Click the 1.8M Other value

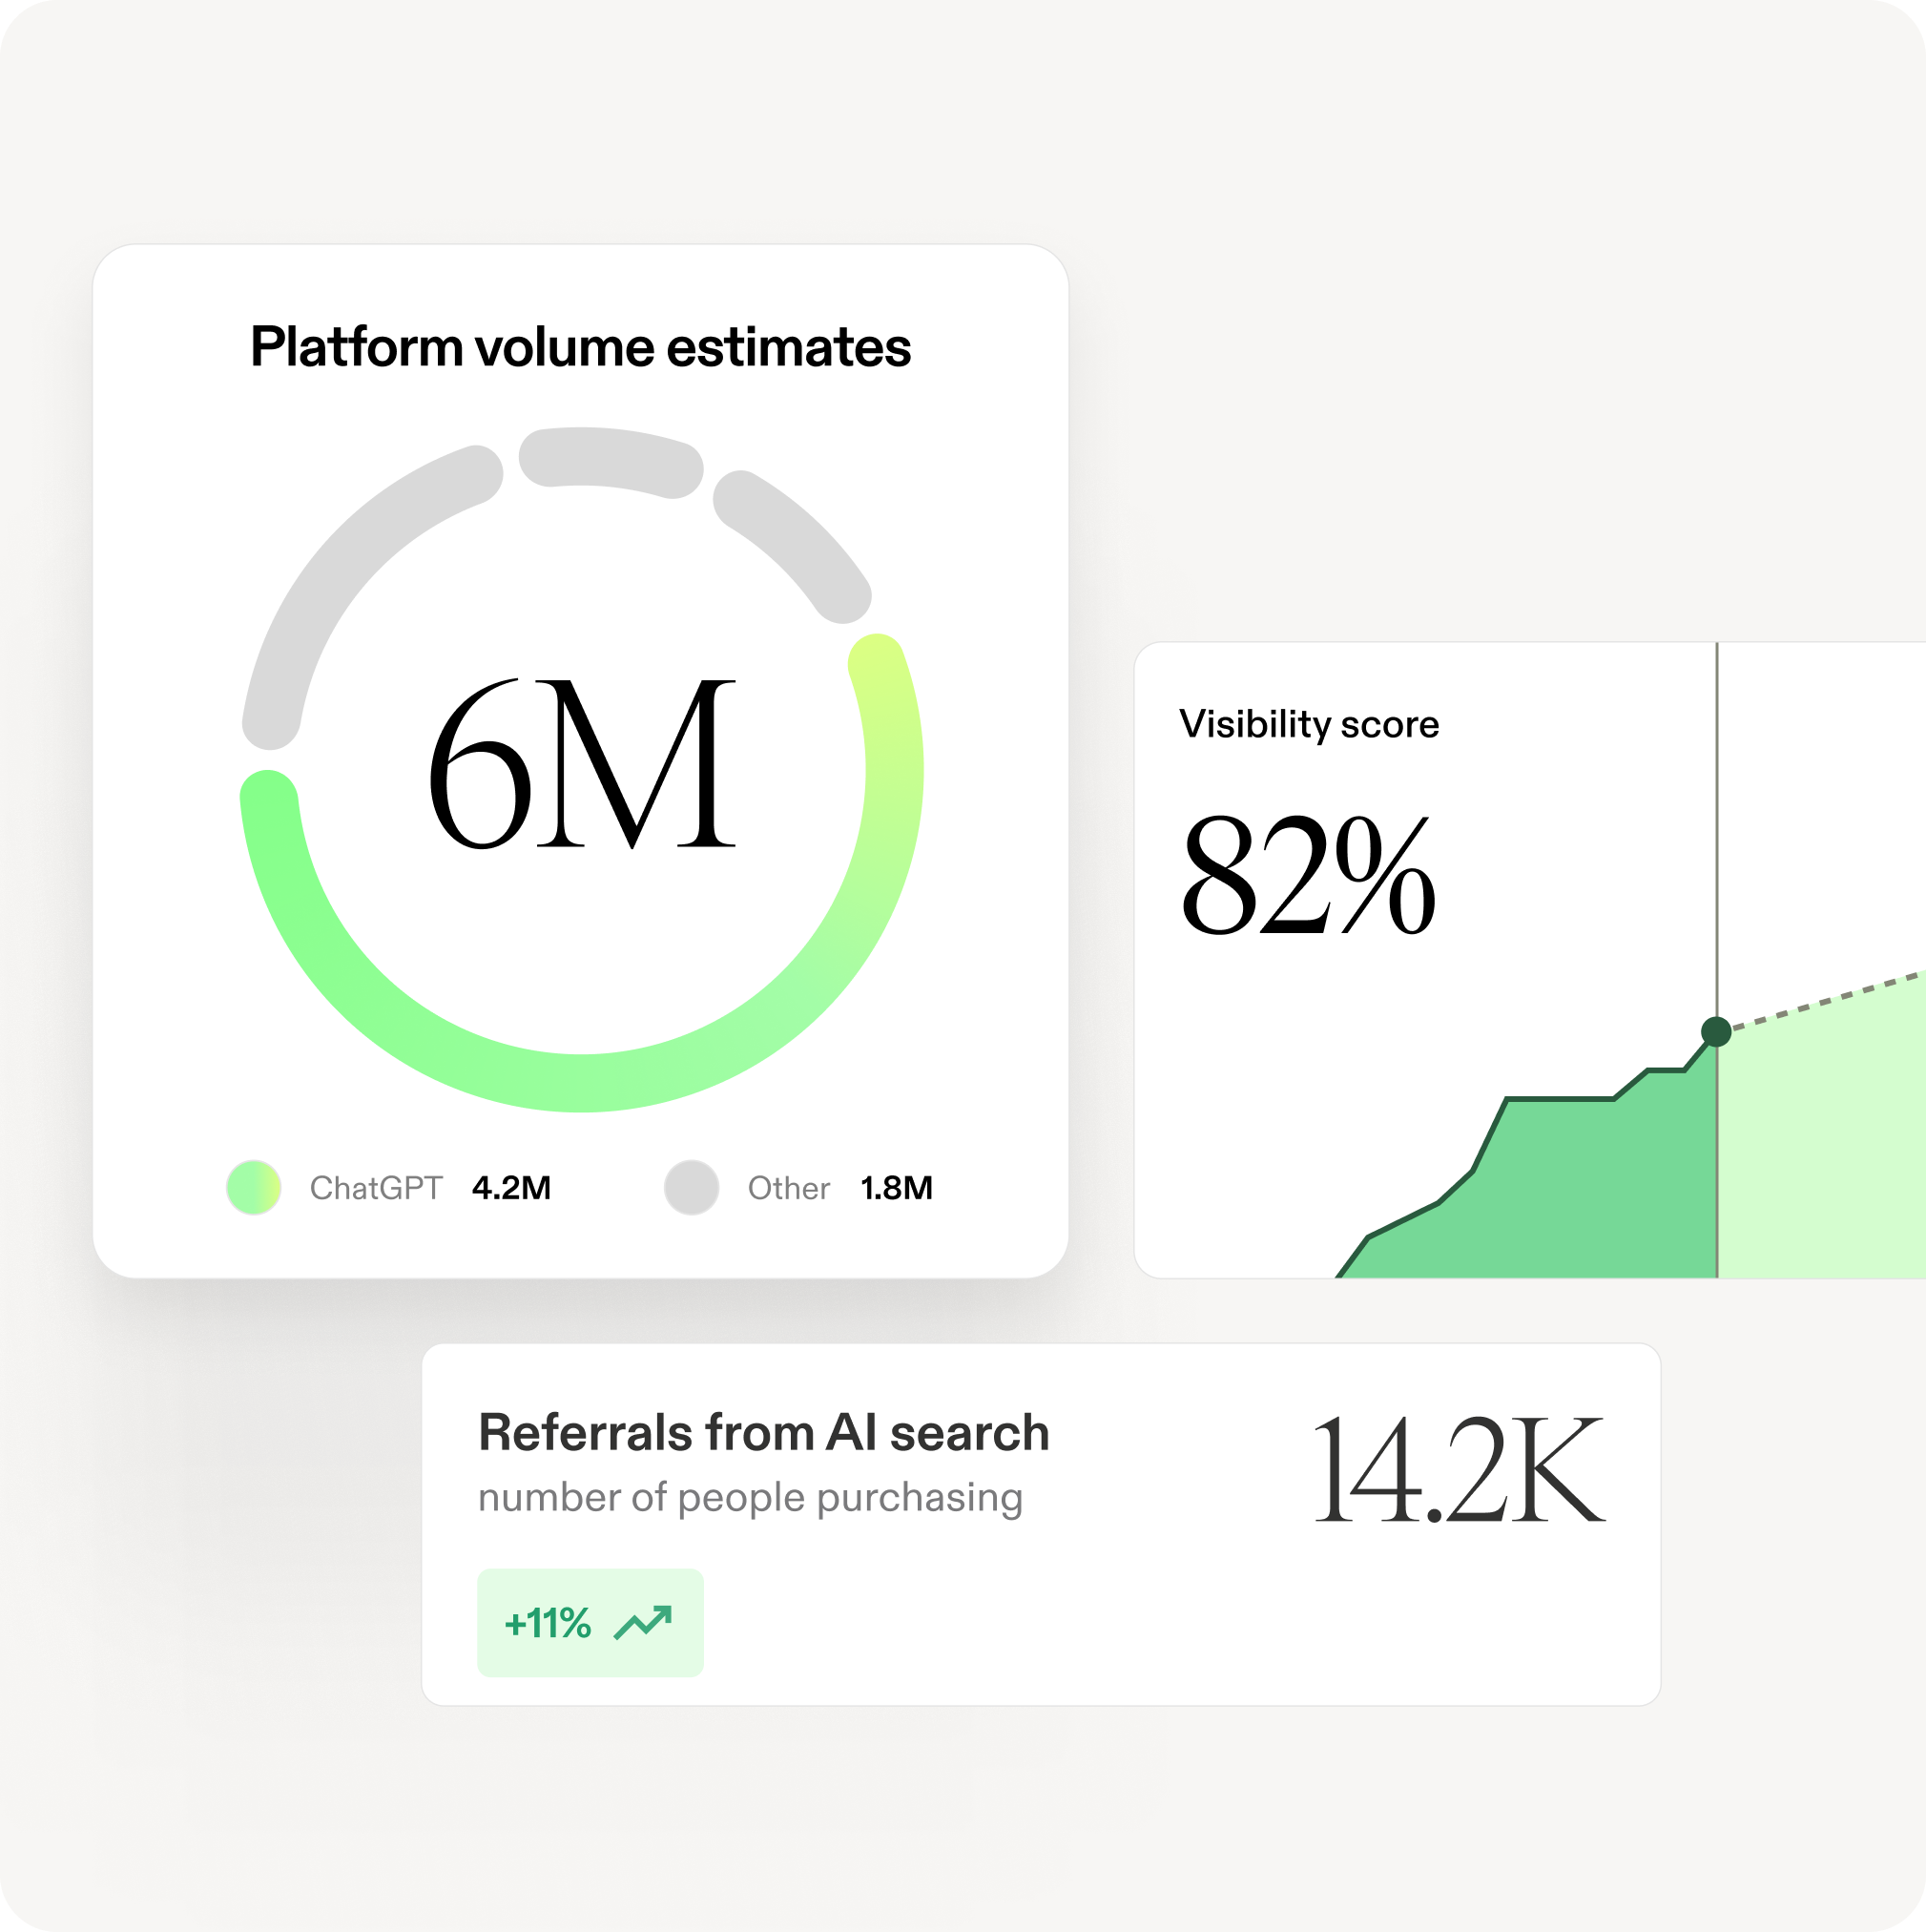(896, 1188)
